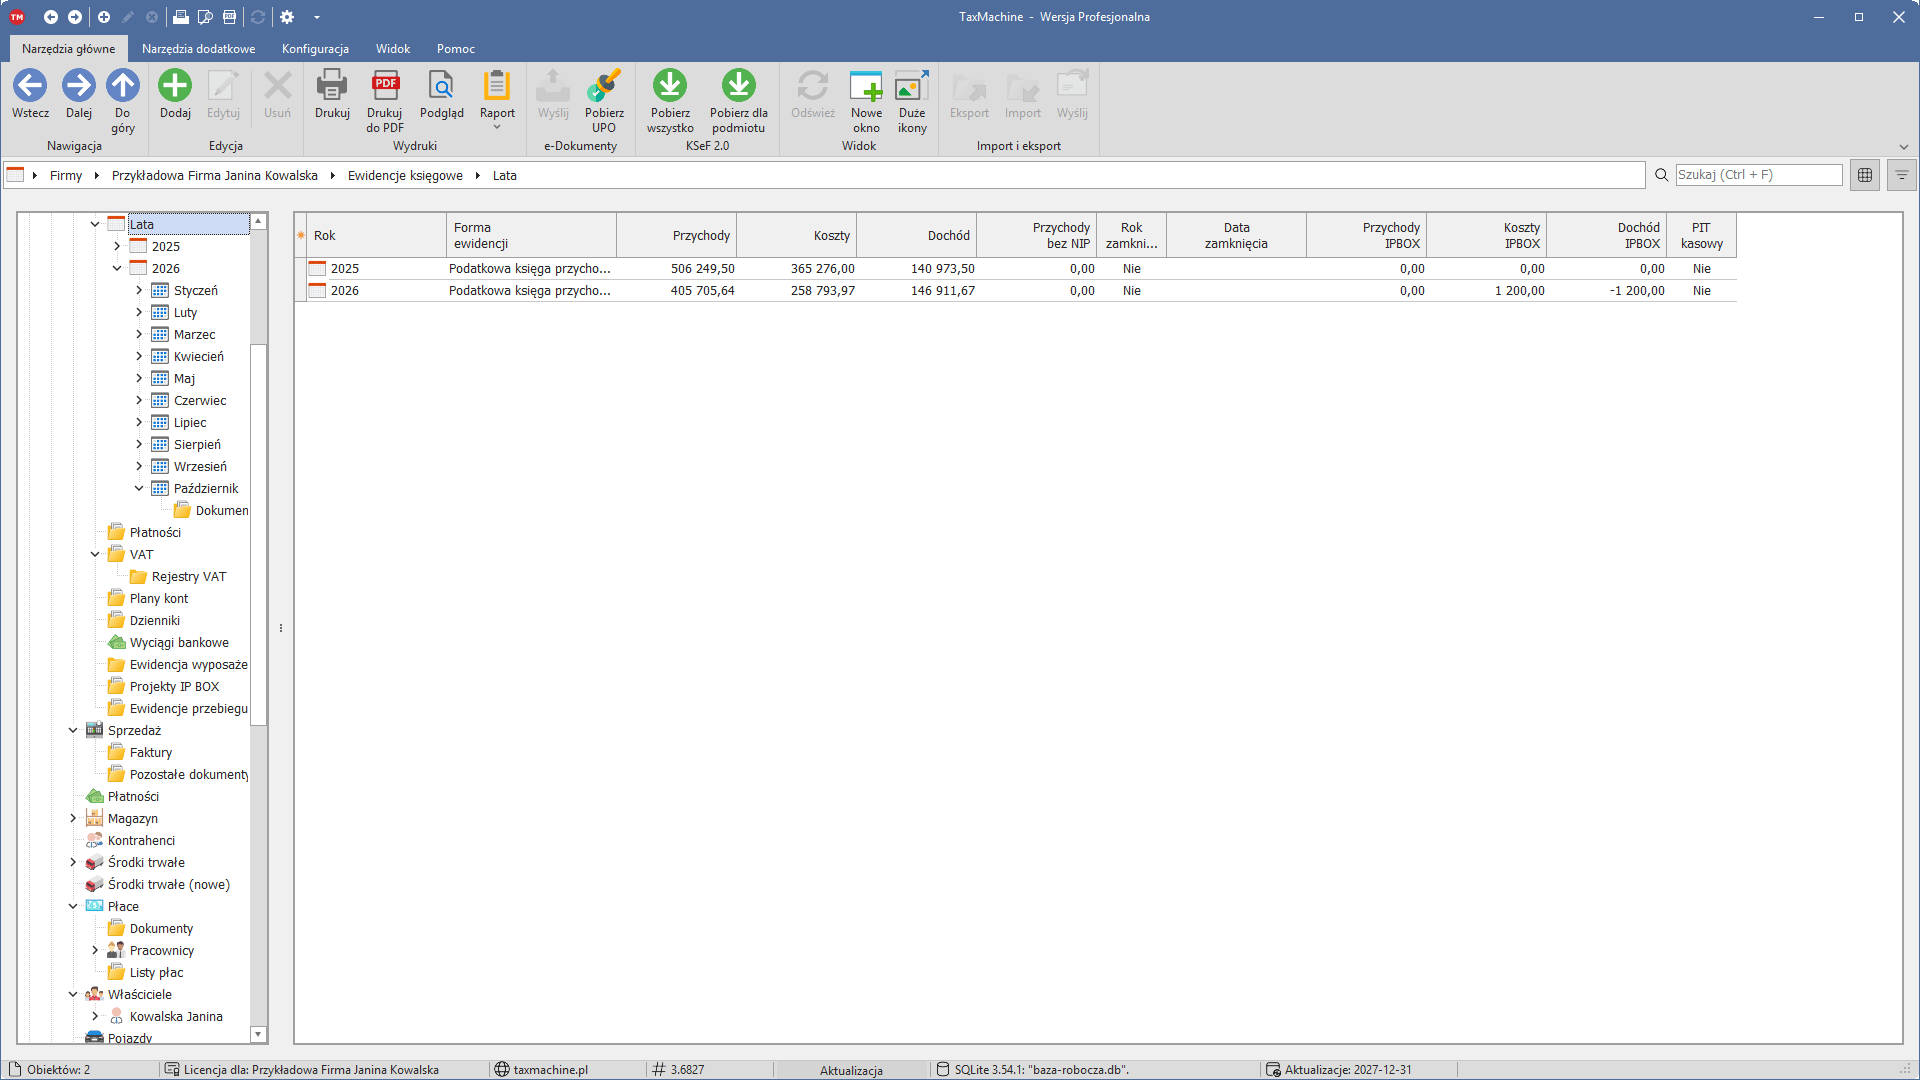Click Przykładowa Firma Janina Kowalska breadcrumb
The width and height of the screenshot is (1920, 1080).
click(215, 175)
